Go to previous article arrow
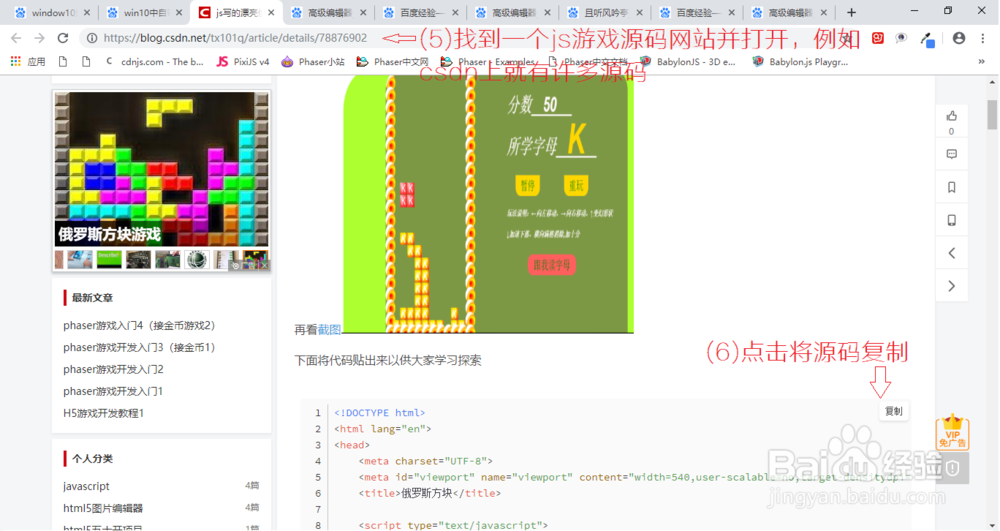 [952, 253]
